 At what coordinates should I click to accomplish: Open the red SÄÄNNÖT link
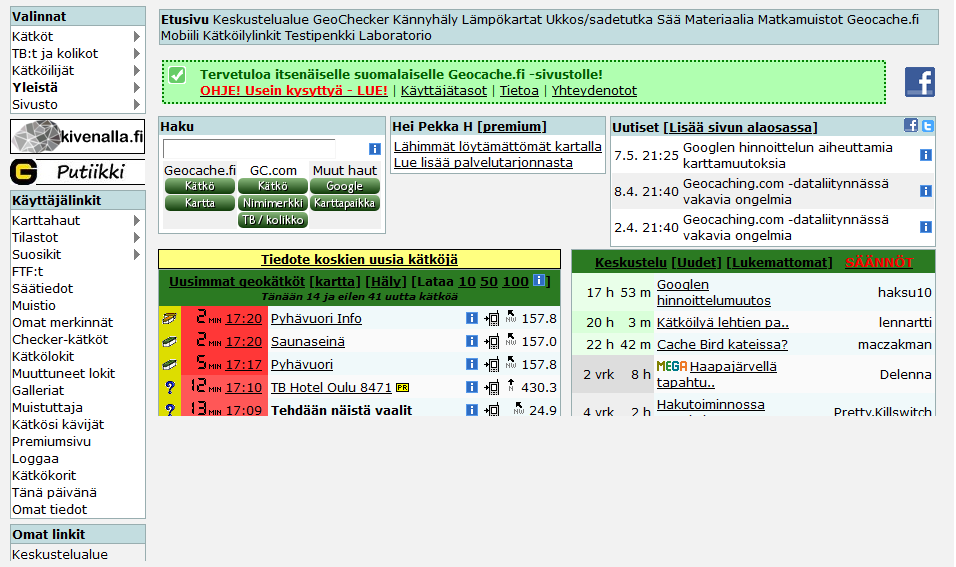pyautogui.click(x=878, y=262)
